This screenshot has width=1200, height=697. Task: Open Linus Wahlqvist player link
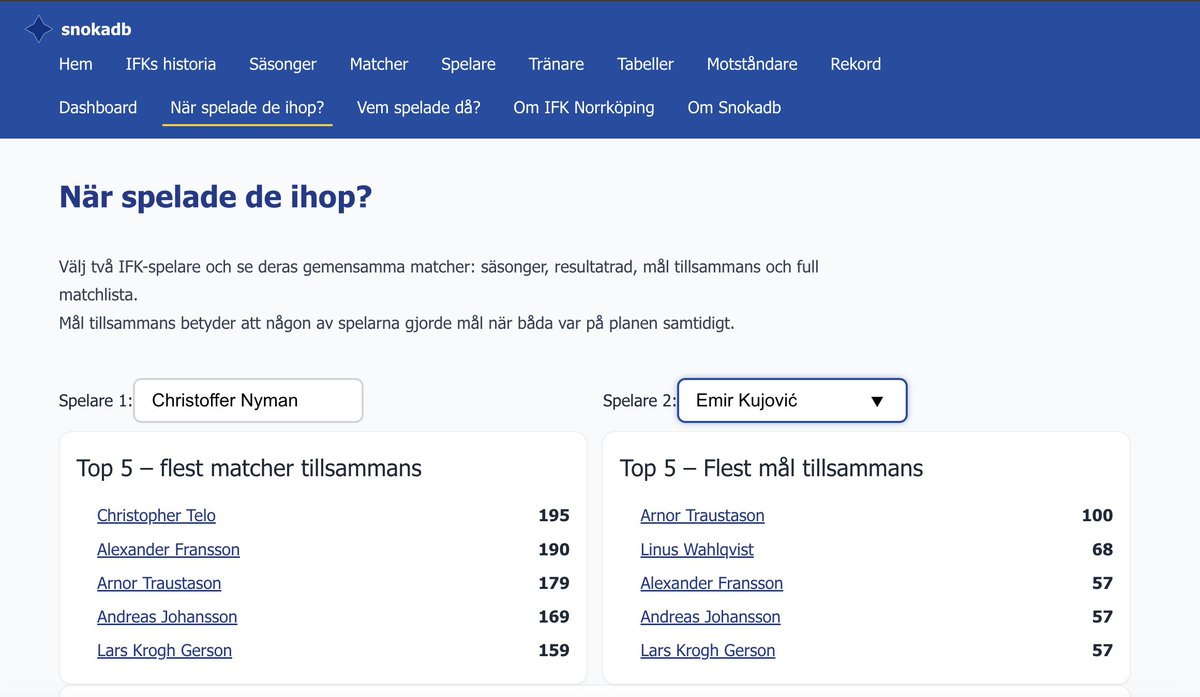click(697, 549)
